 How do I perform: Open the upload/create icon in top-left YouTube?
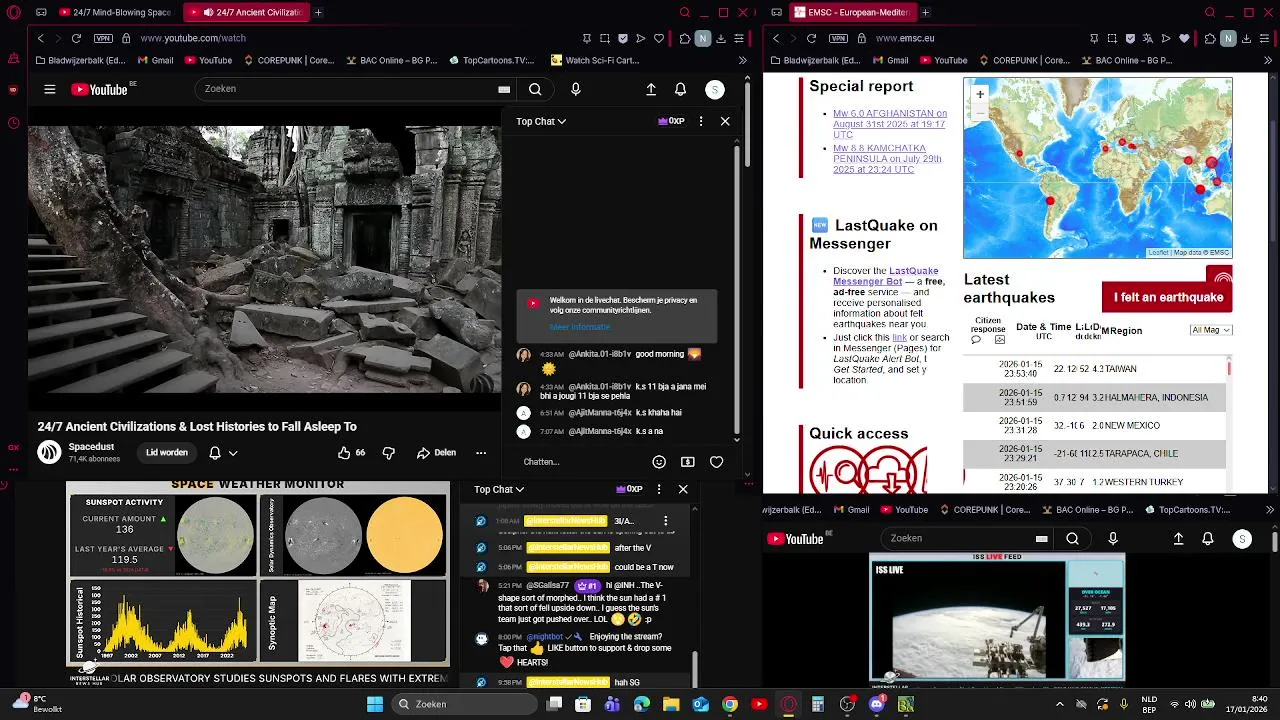(651, 89)
